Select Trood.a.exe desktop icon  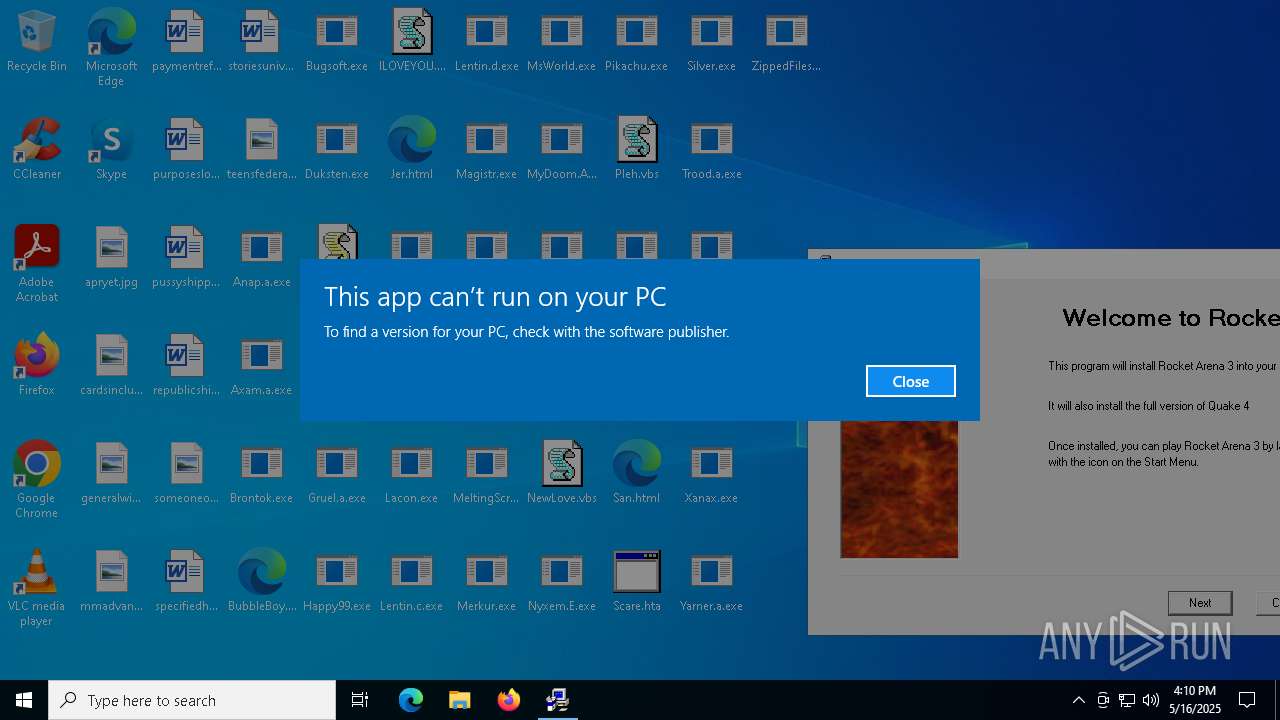(x=712, y=150)
